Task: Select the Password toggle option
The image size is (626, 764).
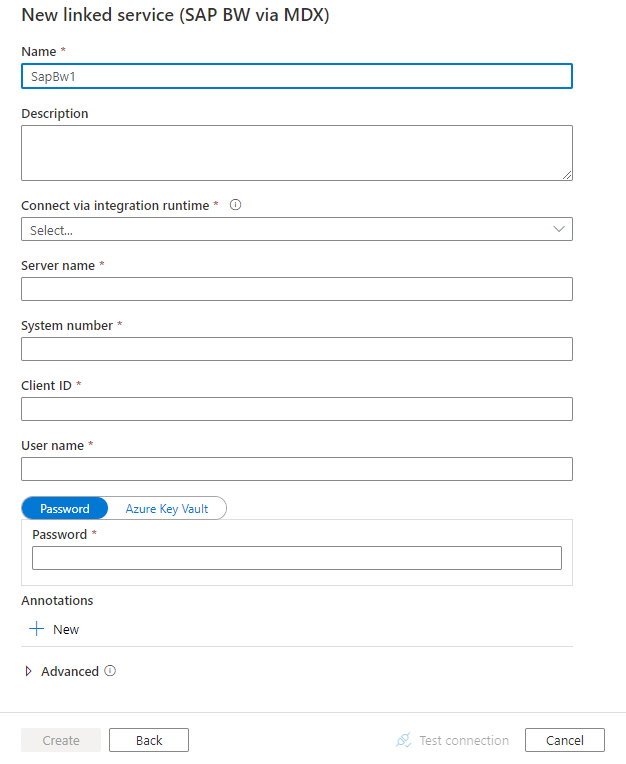Action: click(x=65, y=508)
